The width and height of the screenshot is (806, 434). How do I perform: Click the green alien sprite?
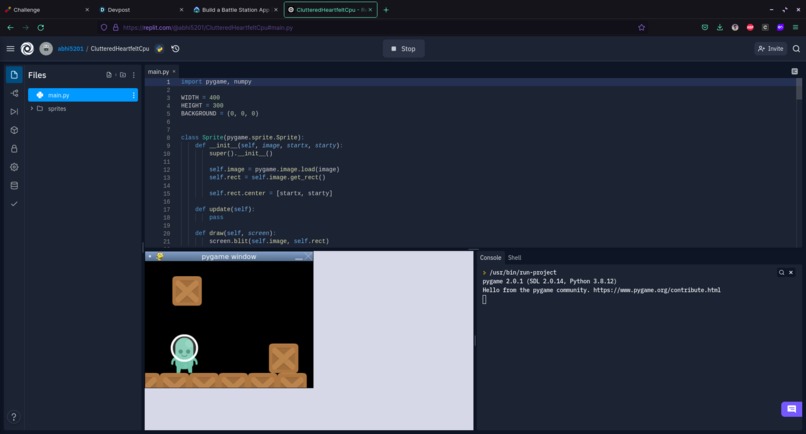(184, 353)
